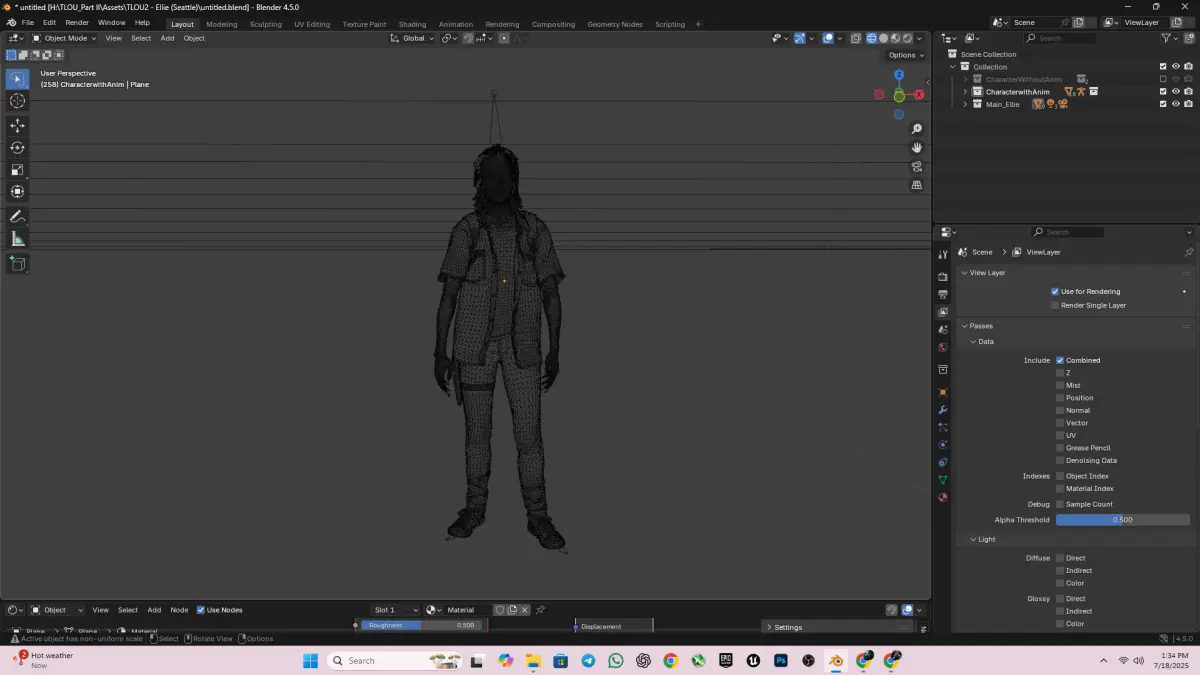Switch to orthographic/perspective grid view icon
The width and height of the screenshot is (1200, 675).
point(916,185)
